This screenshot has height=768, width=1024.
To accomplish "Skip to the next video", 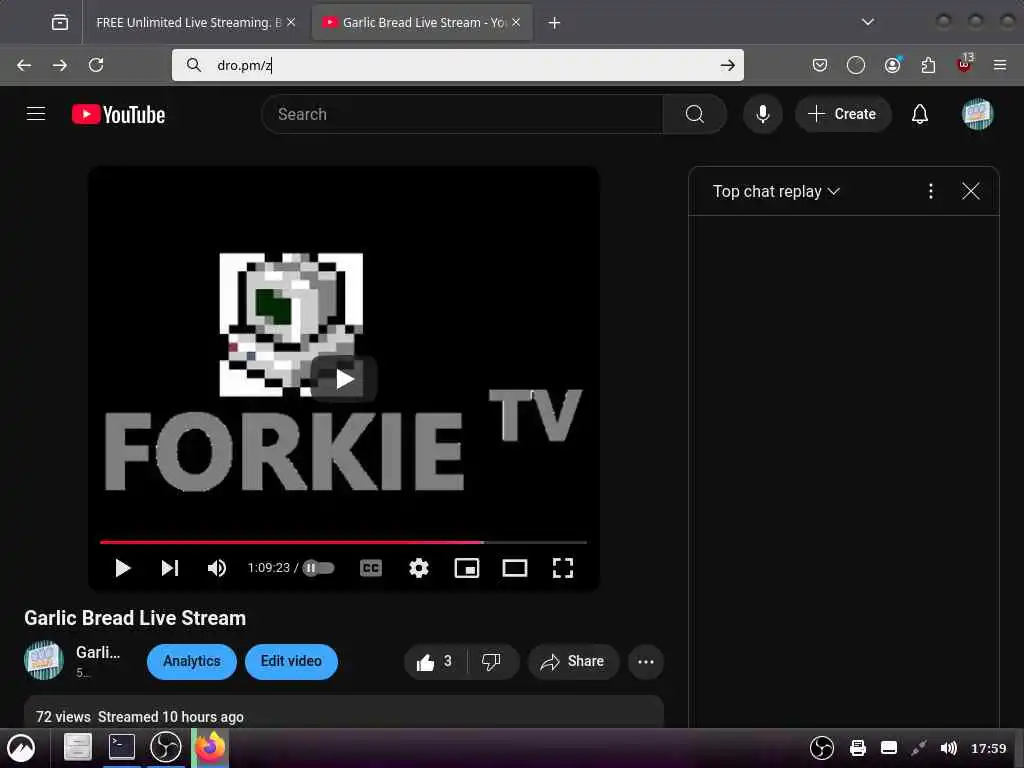I will (170, 568).
